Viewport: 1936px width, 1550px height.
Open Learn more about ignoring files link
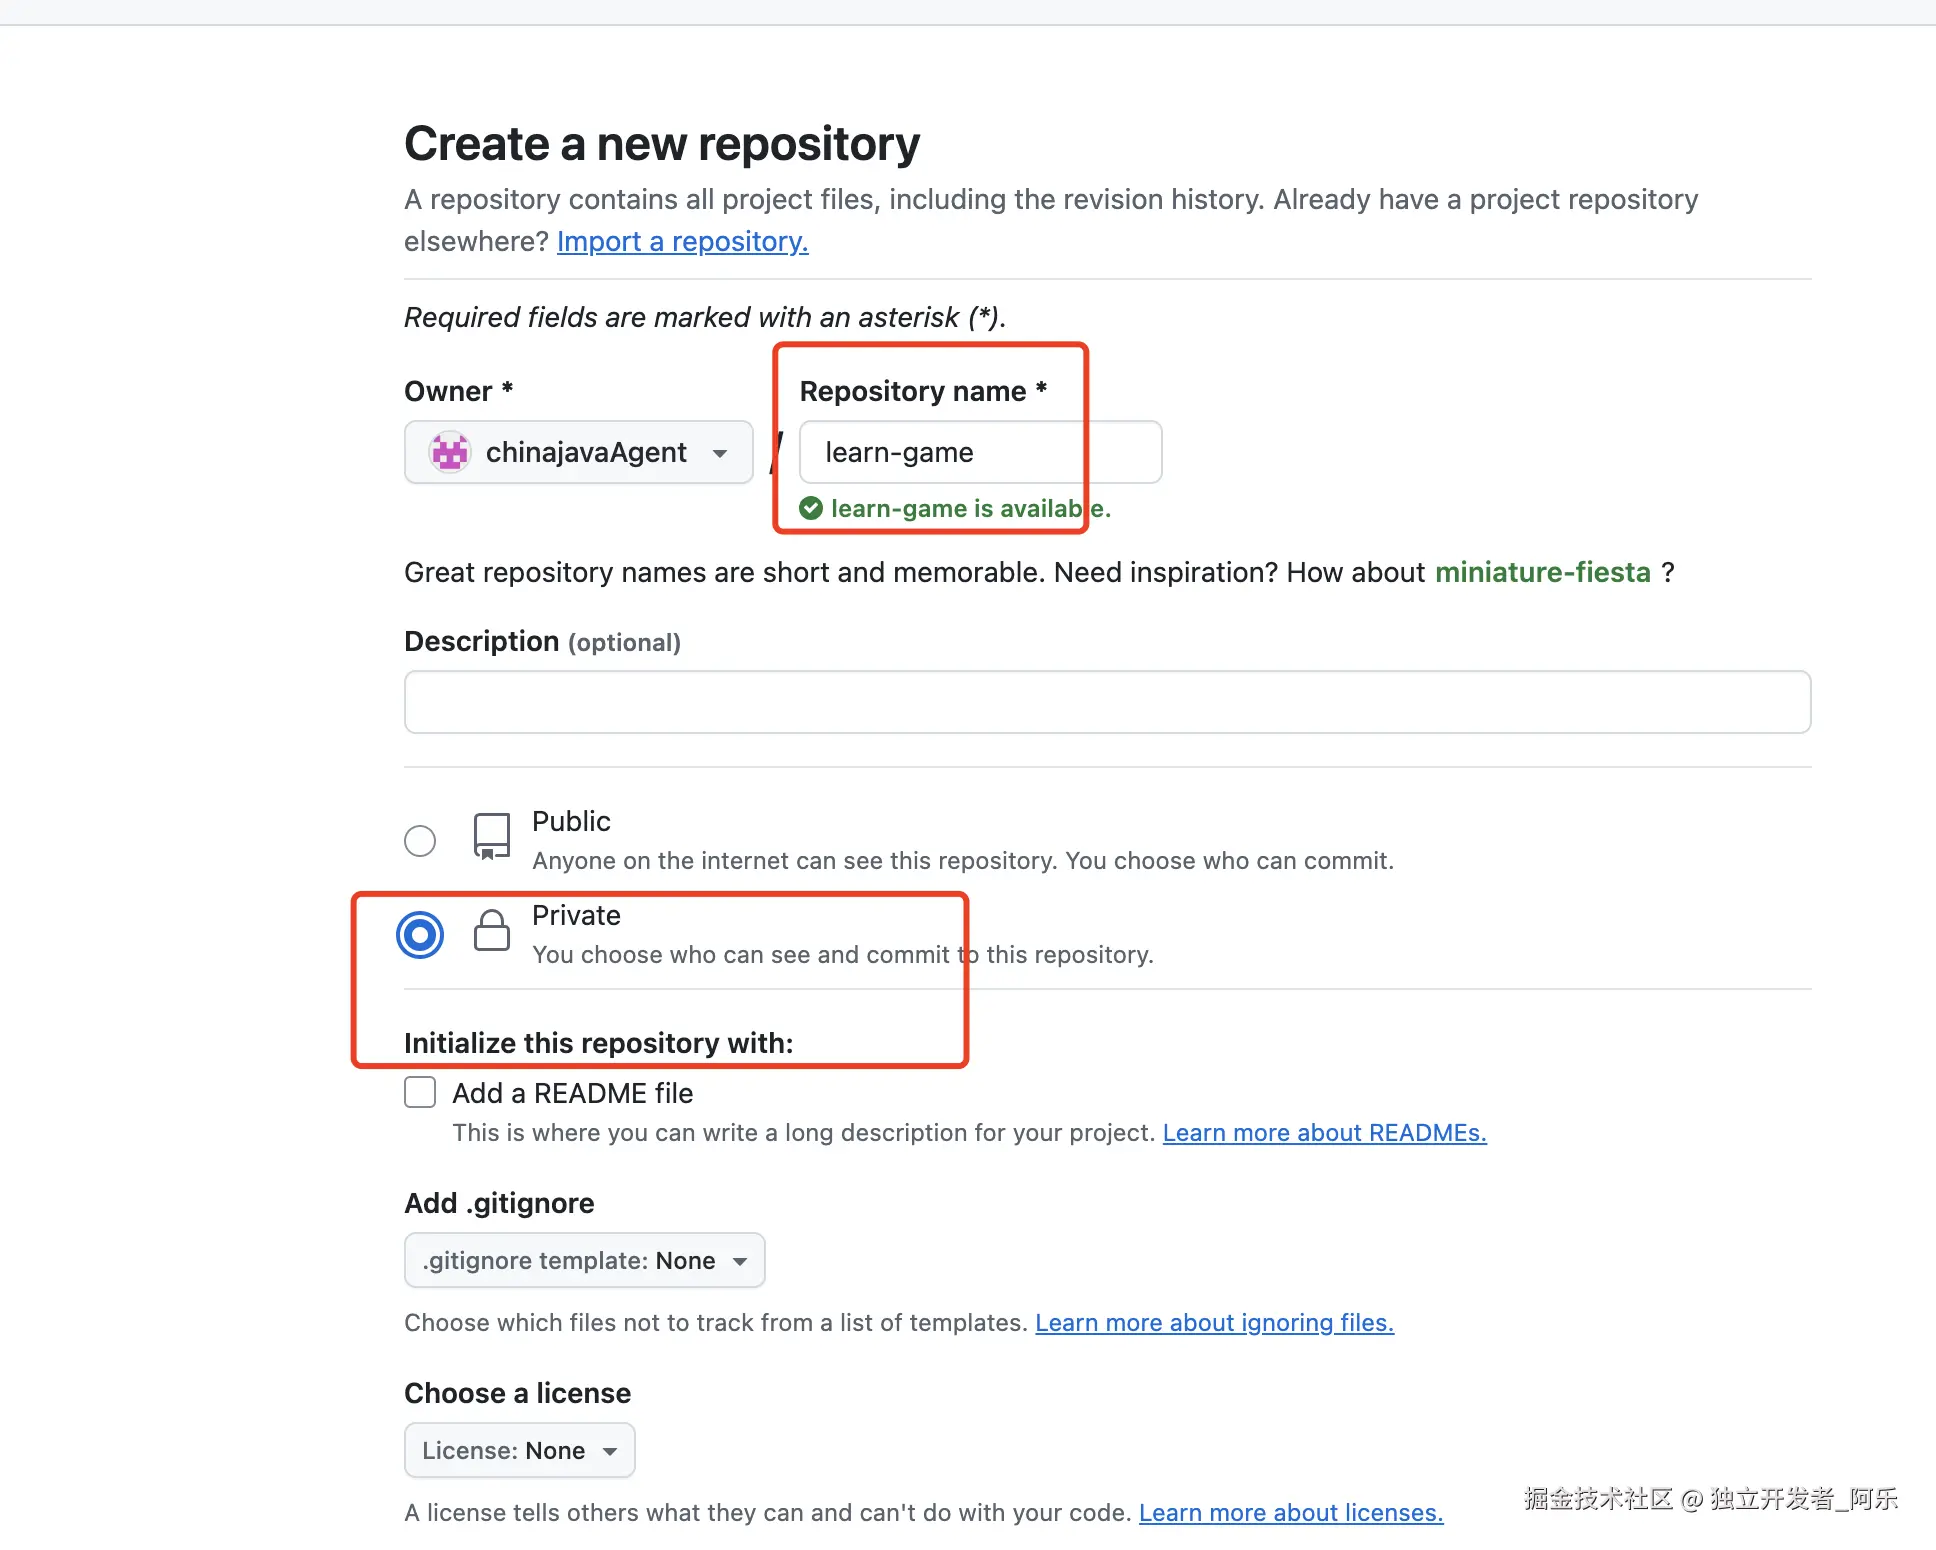click(1214, 1323)
